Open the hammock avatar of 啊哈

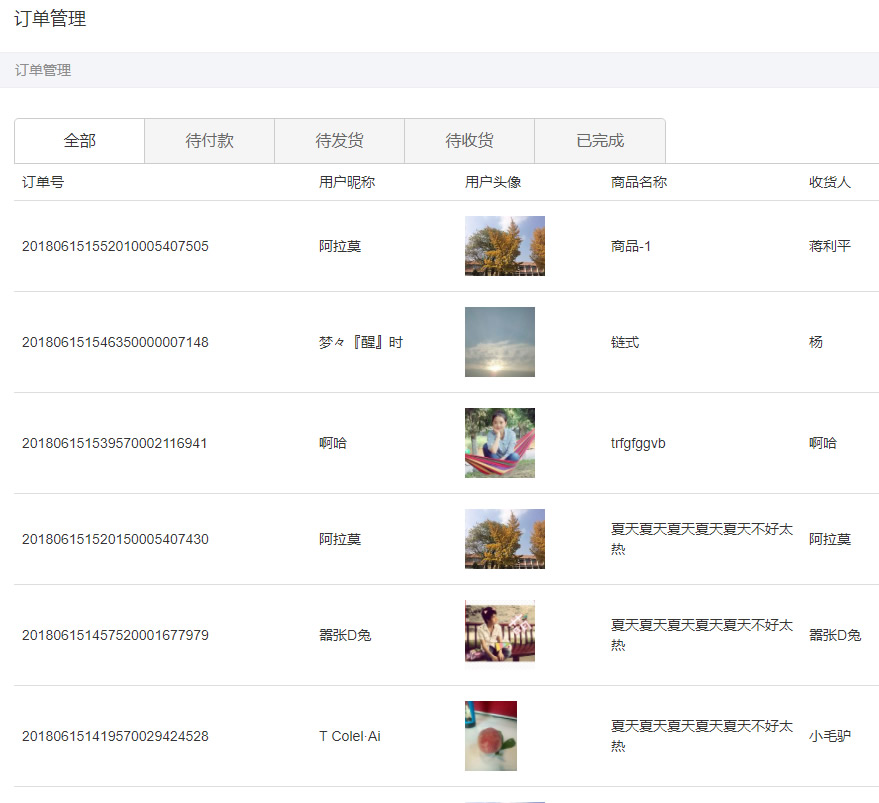499,443
